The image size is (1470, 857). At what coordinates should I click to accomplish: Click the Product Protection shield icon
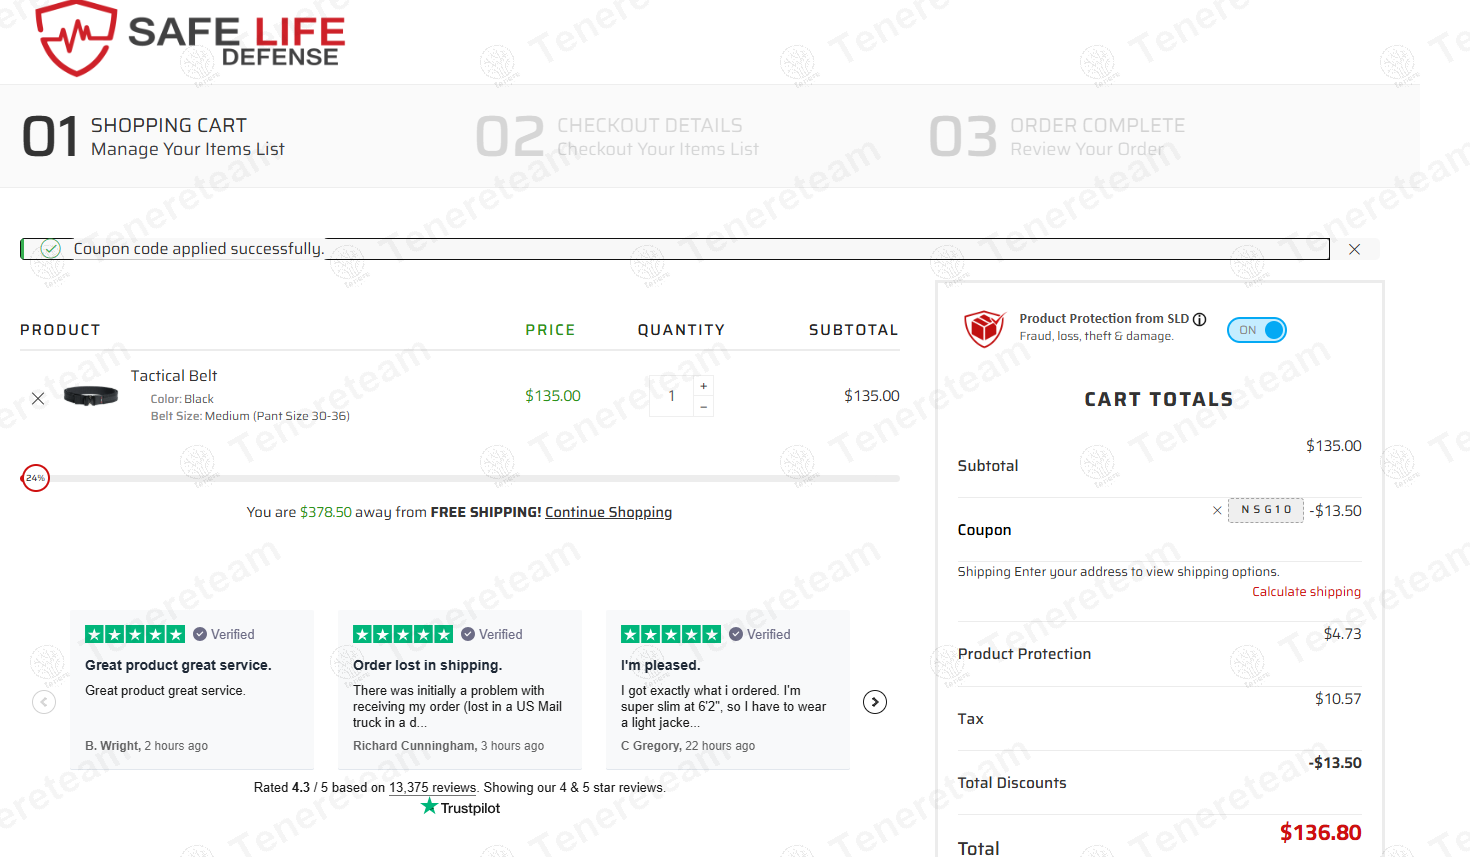984,328
